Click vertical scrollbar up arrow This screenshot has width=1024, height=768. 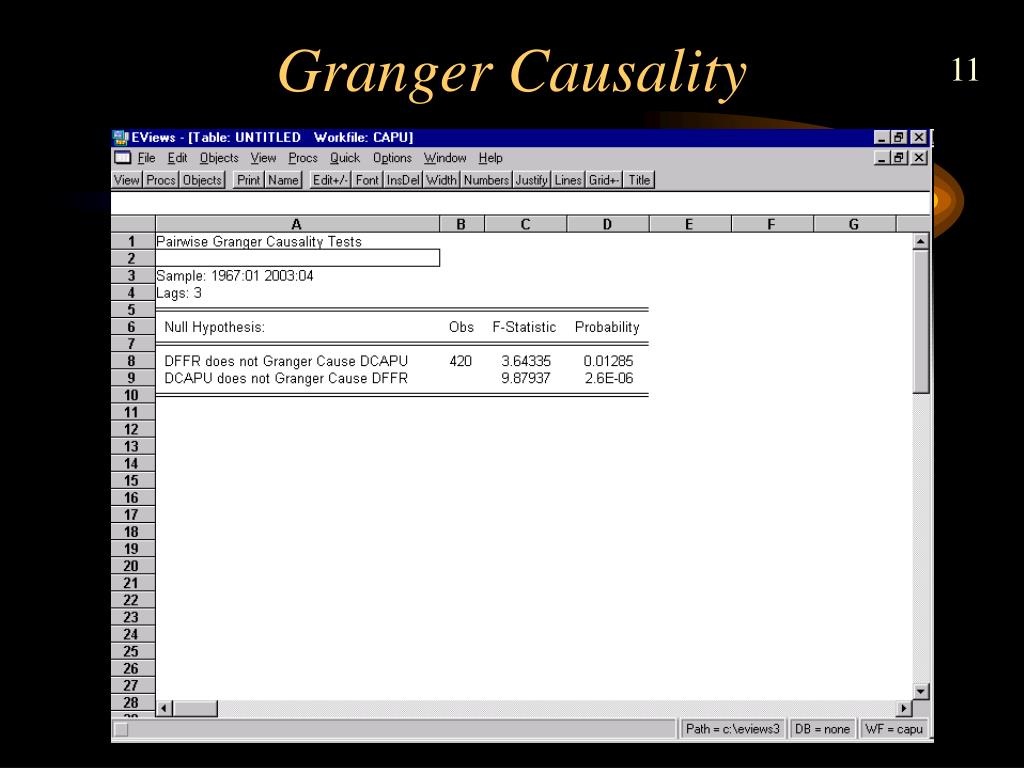(921, 241)
